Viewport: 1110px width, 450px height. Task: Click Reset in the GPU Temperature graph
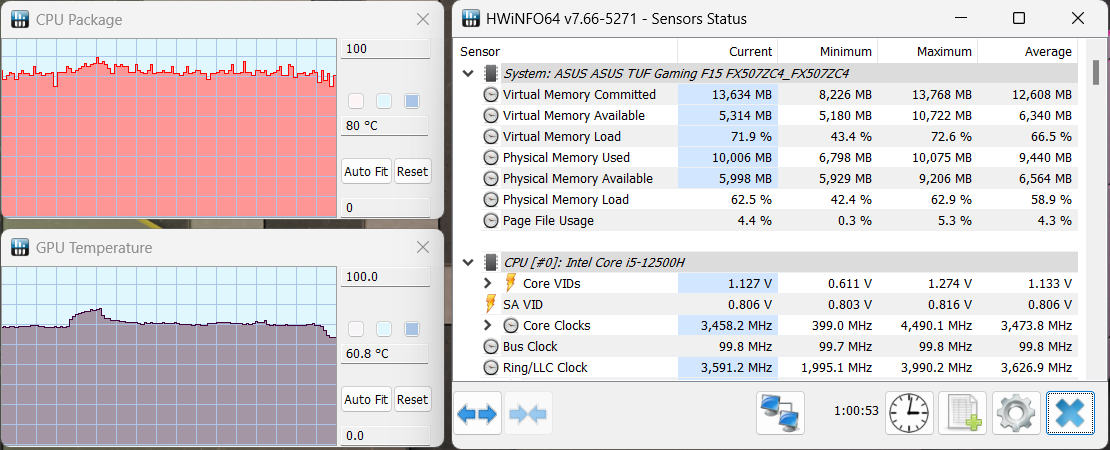pos(412,399)
